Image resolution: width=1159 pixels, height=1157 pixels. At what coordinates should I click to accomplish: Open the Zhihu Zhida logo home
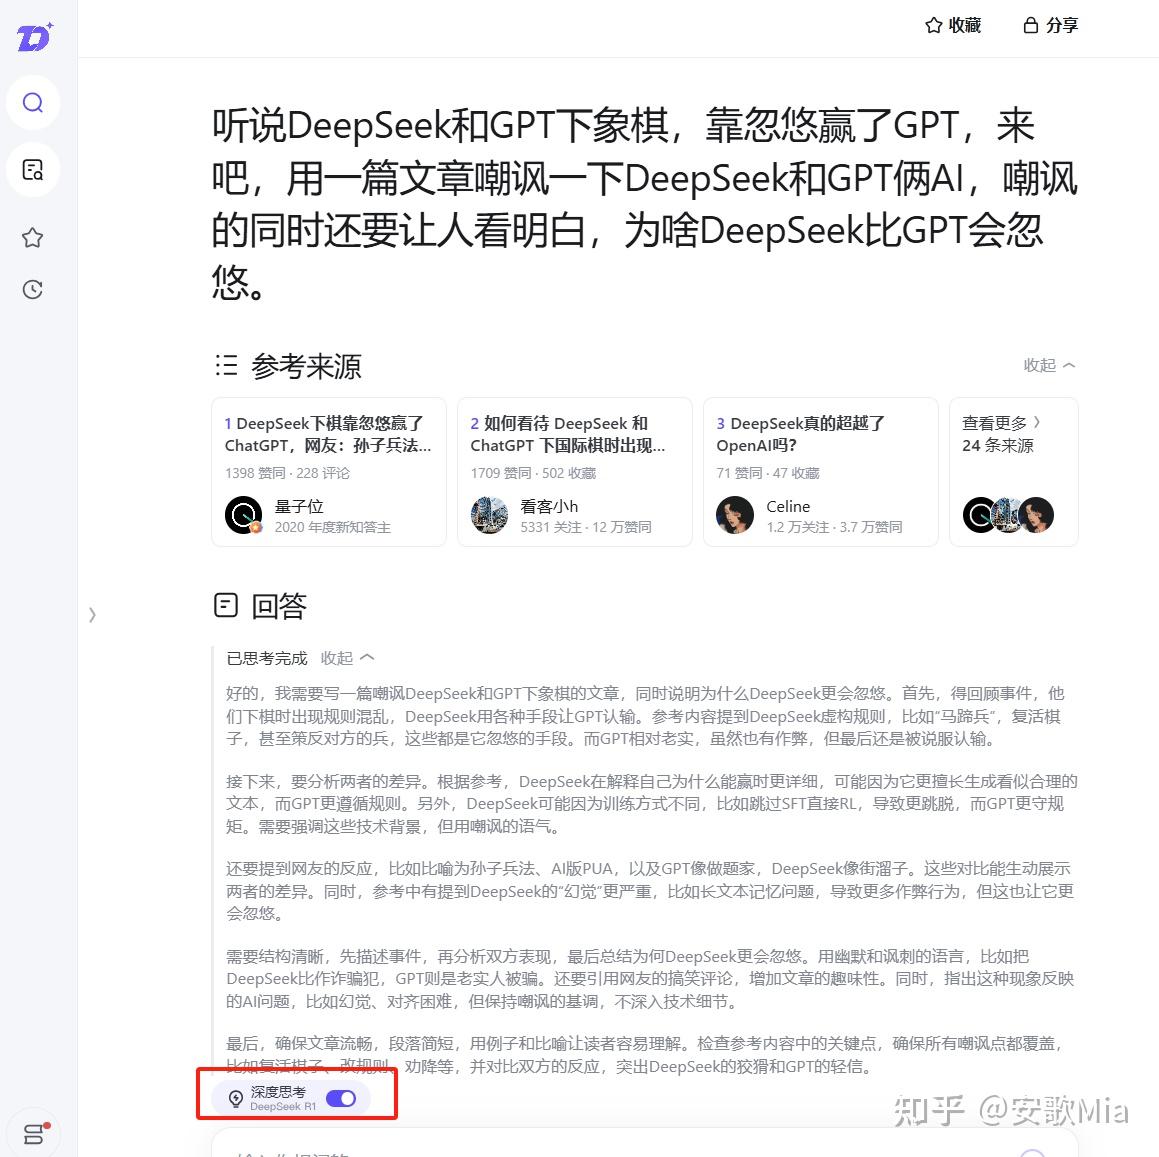[x=35, y=36]
